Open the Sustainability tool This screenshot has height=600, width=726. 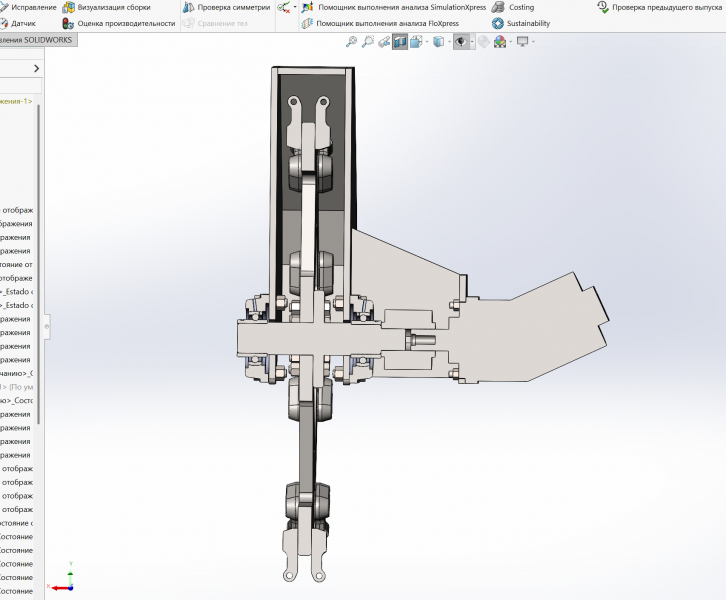[x=521, y=23]
